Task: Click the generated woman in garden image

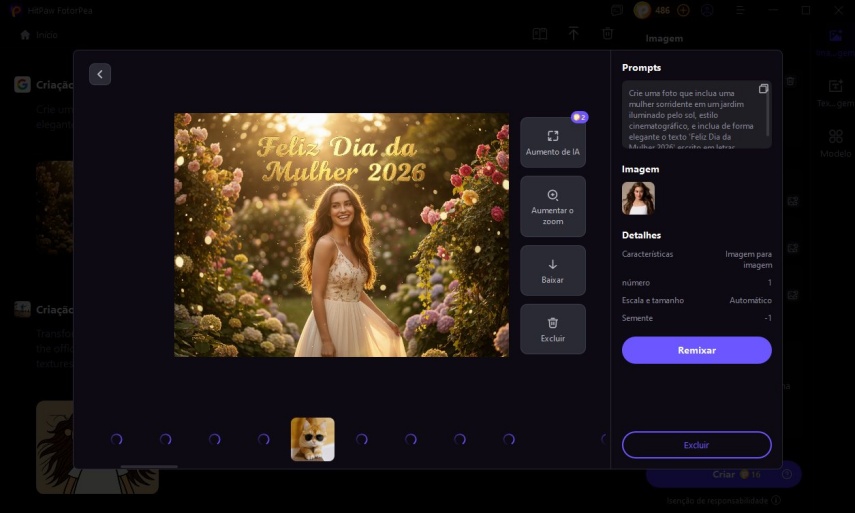Action: click(341, 235)
